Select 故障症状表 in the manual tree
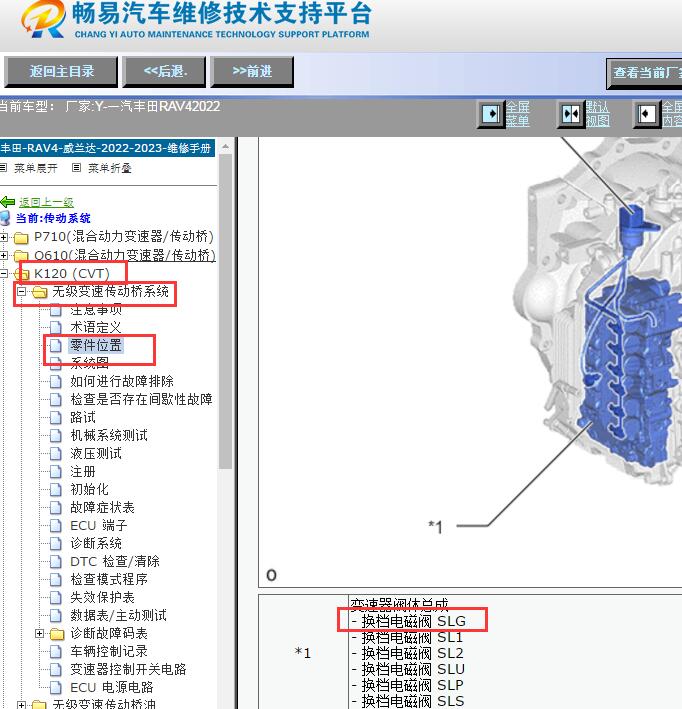Screen dimensions: 682x709 tap(102, 508)
